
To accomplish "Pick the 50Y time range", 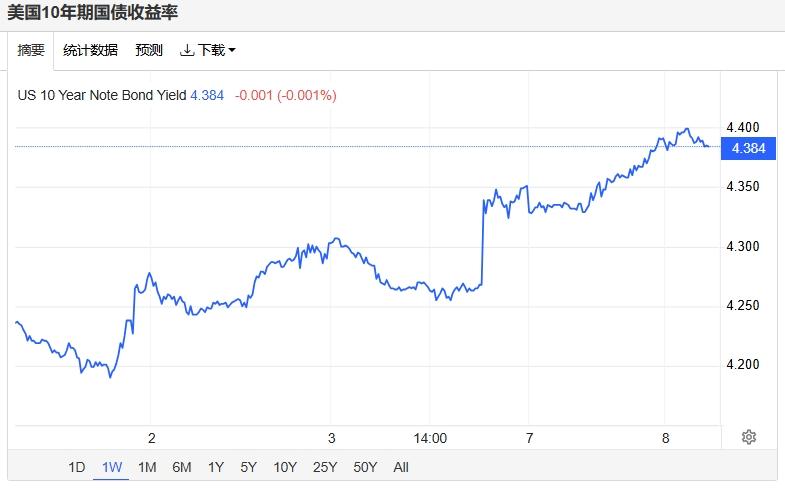I will 366,467.
